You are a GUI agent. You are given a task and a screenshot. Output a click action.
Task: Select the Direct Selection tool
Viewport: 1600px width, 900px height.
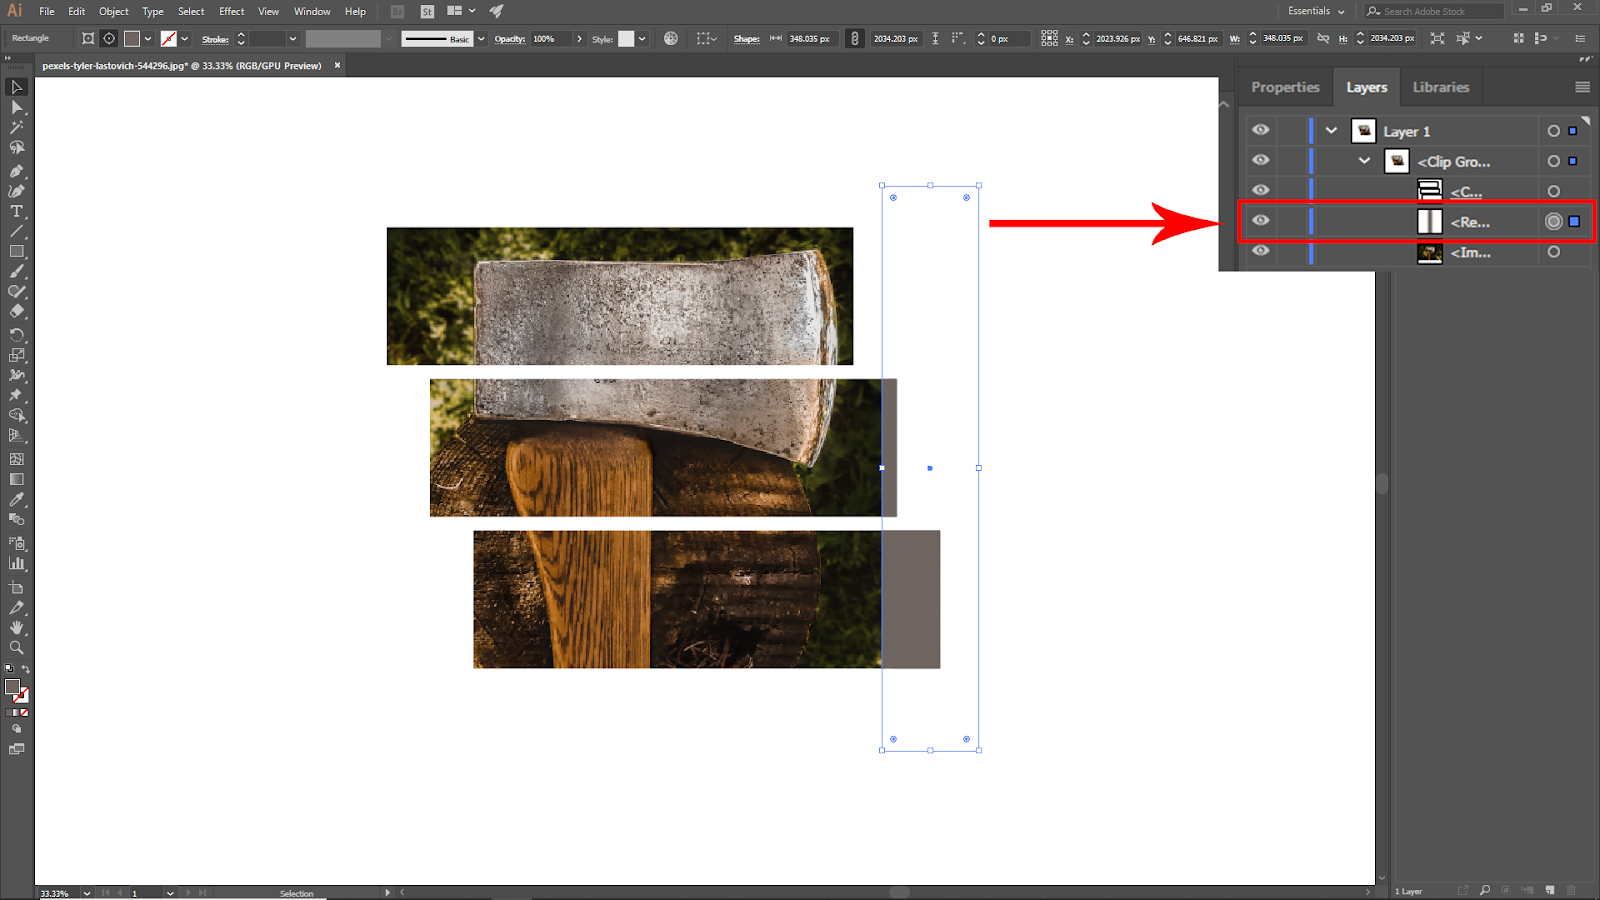coord(17,107)
